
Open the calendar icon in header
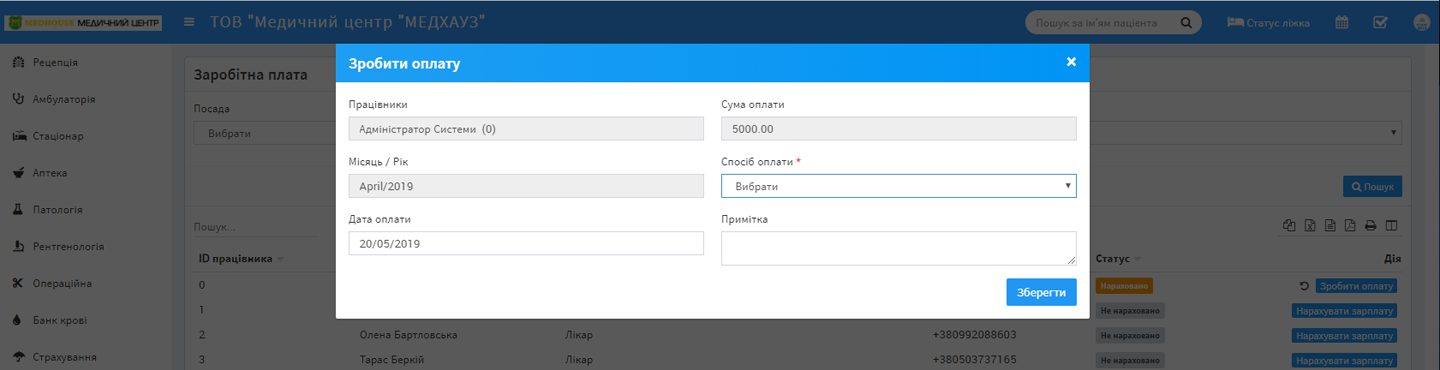click(1342, 22)
